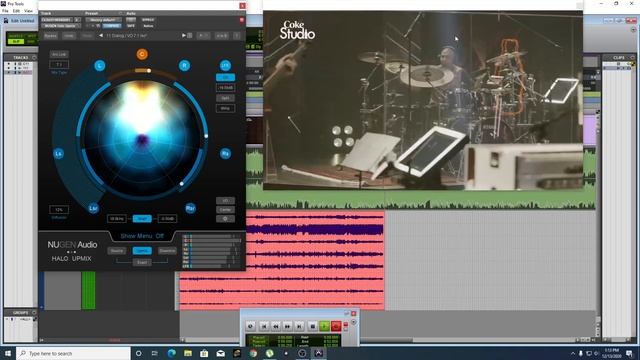Open the factory default preset dropdown

pyautogui.click(x=104, y=20)
